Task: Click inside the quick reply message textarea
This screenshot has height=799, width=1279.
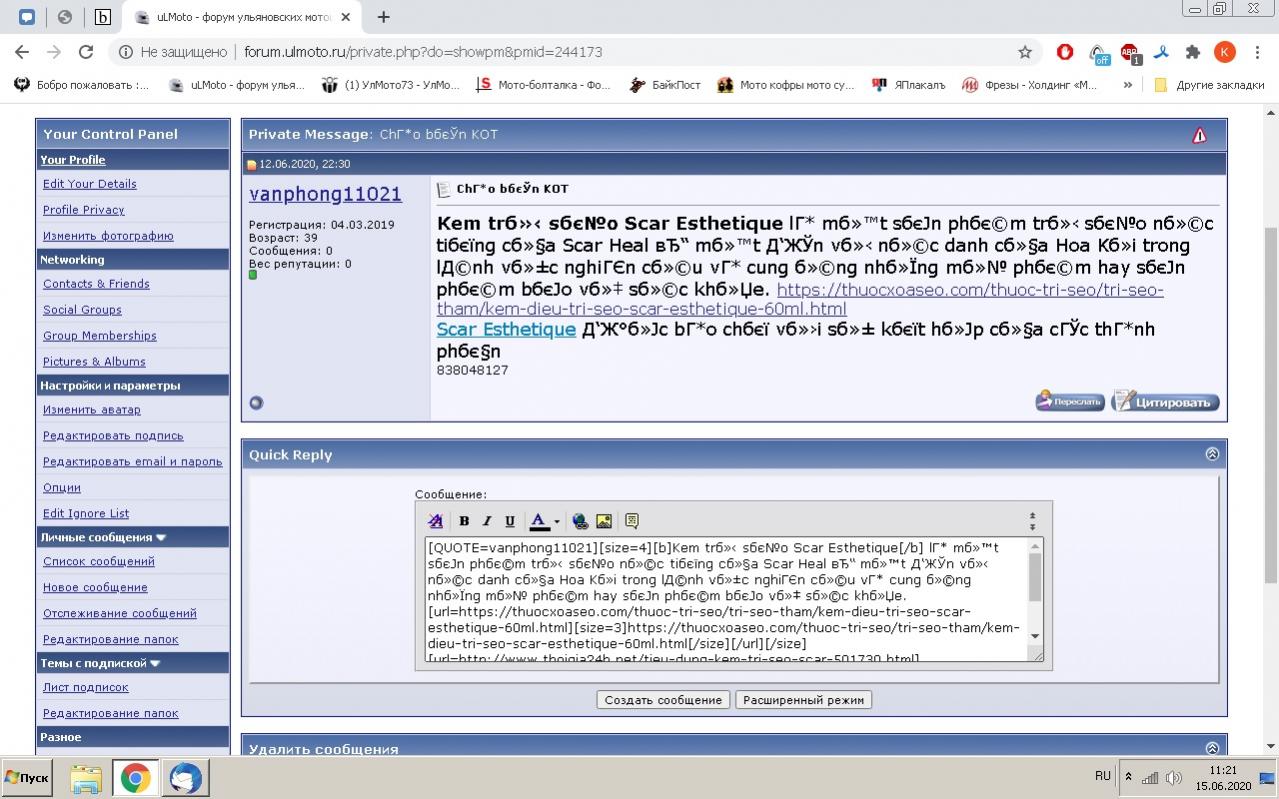Action: (x=720, y=600)
